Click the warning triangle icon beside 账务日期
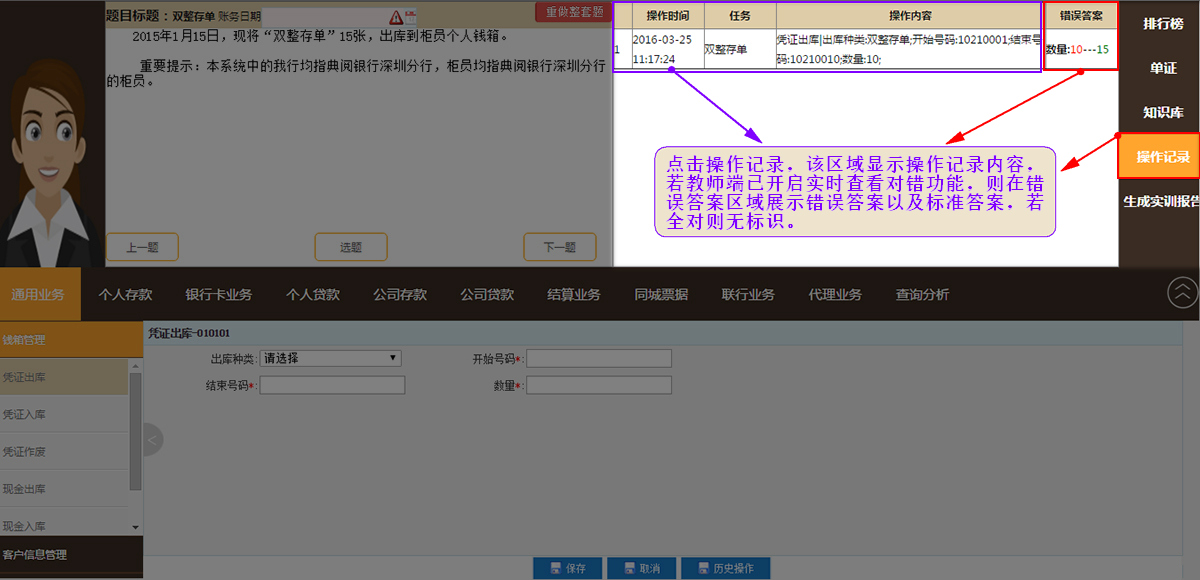The width and height of the screenshot is (1200, 580). [x=396, y=17]
